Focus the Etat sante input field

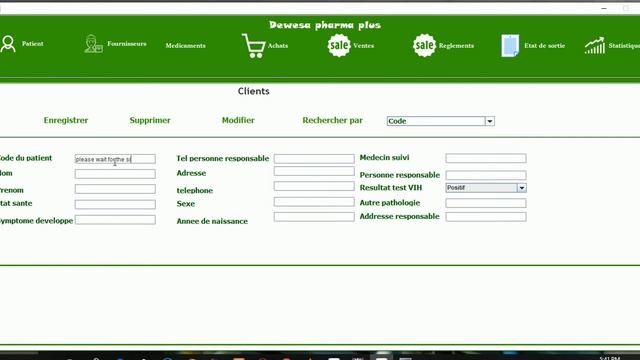(x=115, y=204)
